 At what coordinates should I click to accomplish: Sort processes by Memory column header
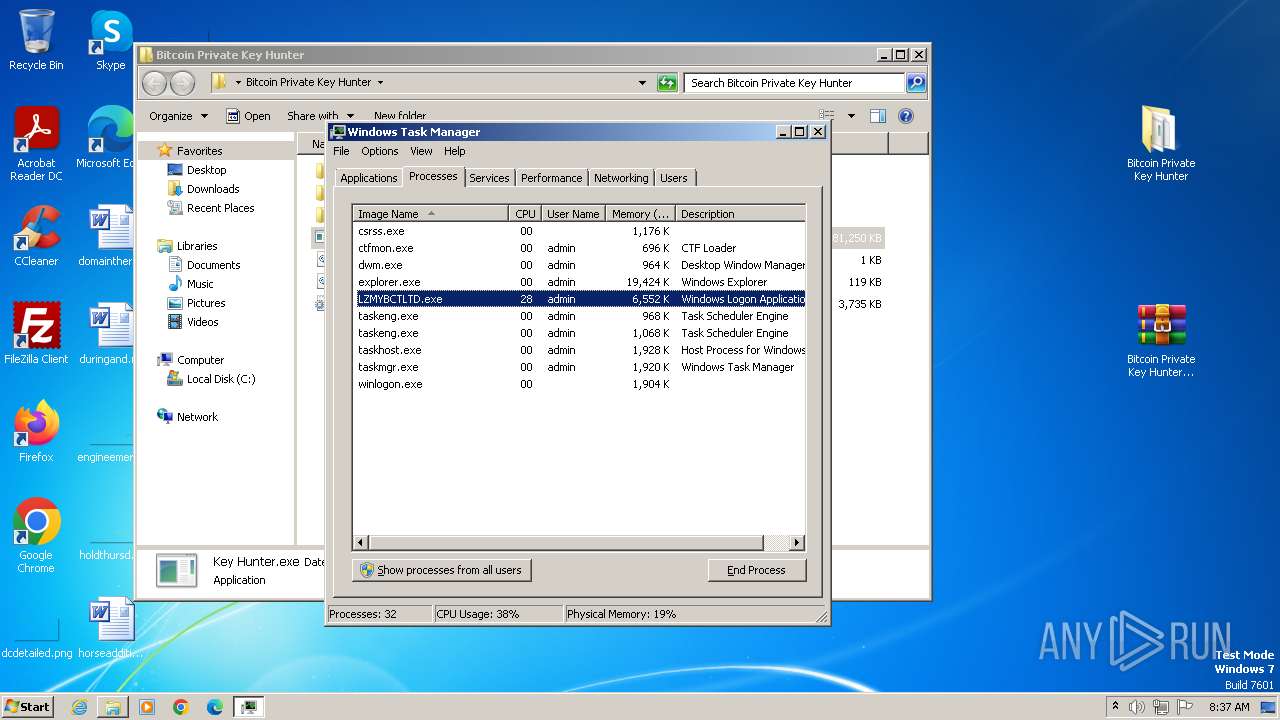tap(640, 214)
